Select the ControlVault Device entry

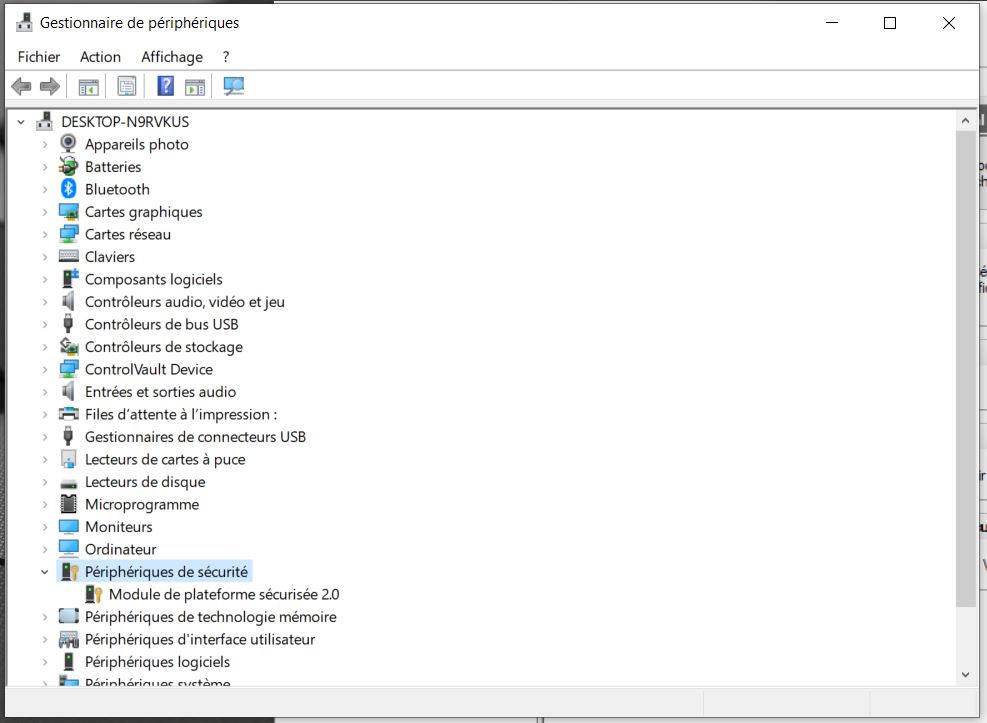click(x=148, y=369)
